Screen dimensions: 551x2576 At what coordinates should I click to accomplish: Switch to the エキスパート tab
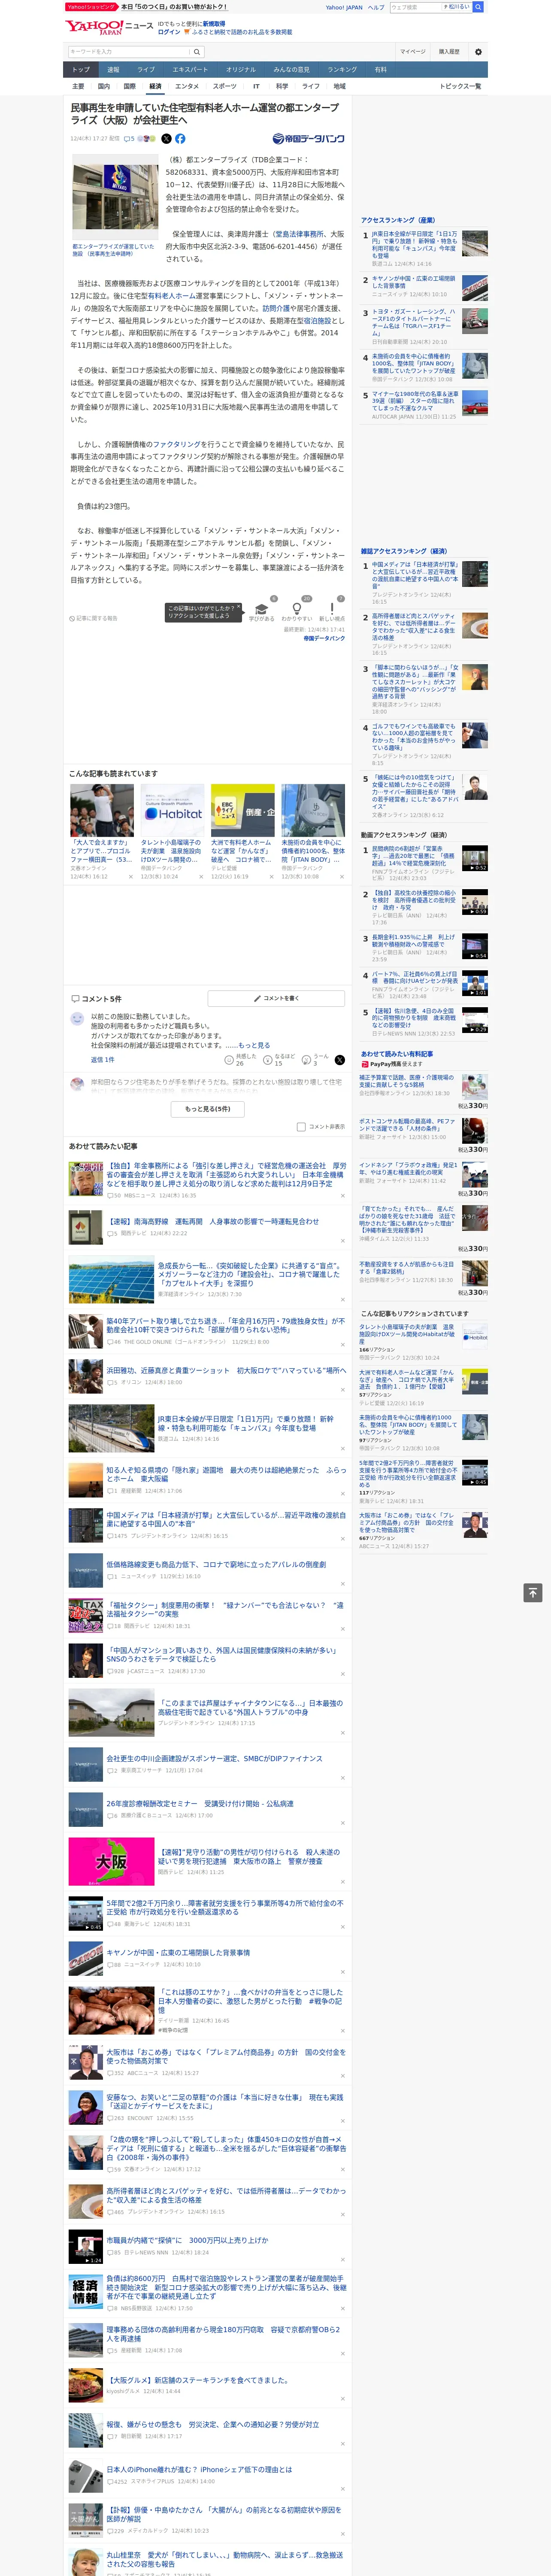coord(190,70)
